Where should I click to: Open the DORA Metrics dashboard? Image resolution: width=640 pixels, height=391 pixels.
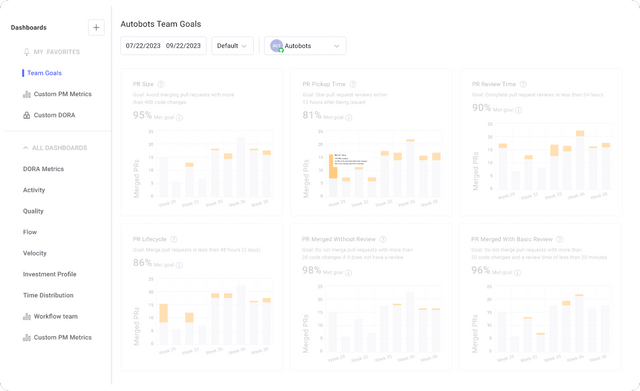click(x=43, y=169)
